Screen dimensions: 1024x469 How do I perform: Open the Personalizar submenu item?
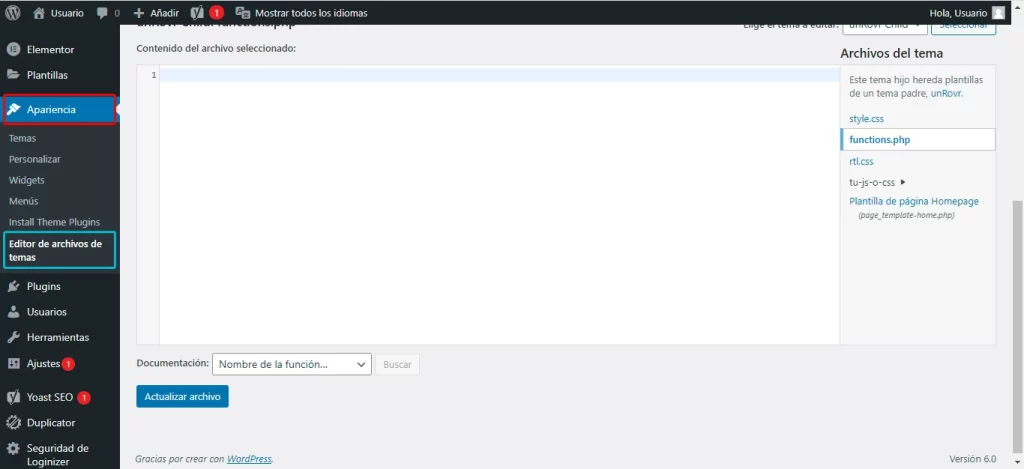click(35, 159)
